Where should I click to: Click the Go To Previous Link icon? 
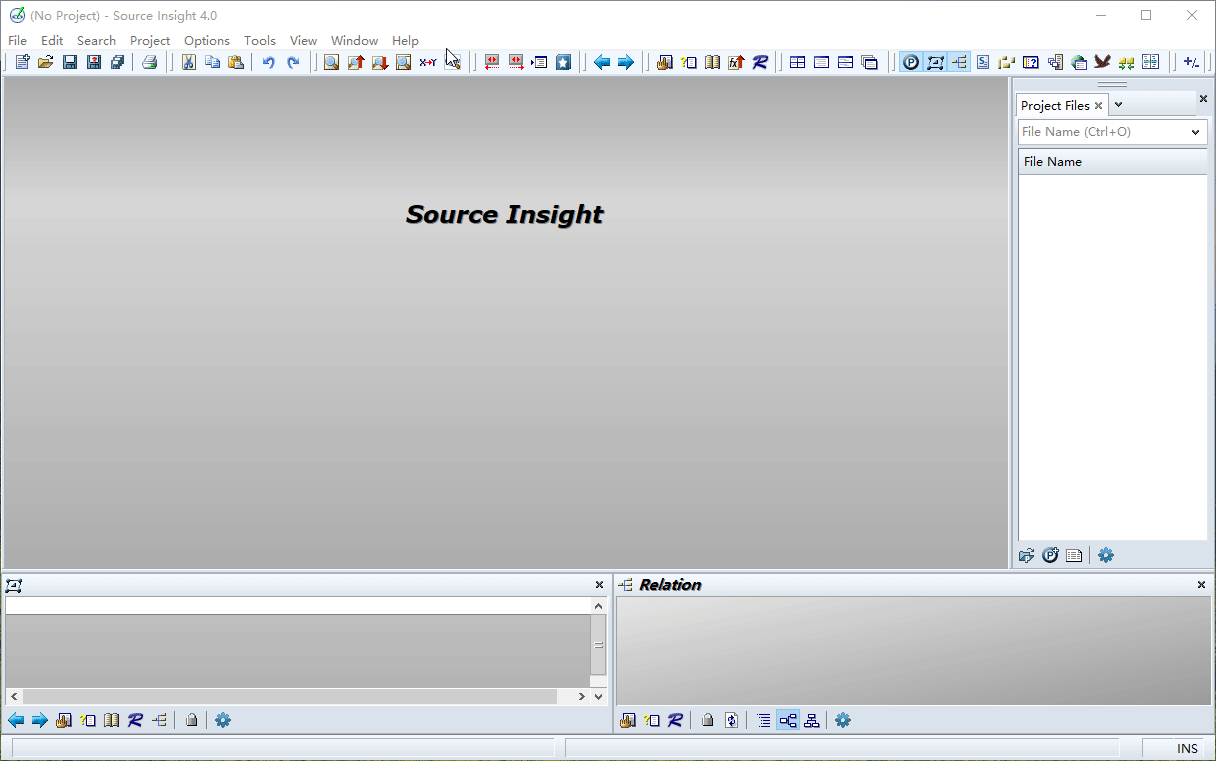pos(492,62)
